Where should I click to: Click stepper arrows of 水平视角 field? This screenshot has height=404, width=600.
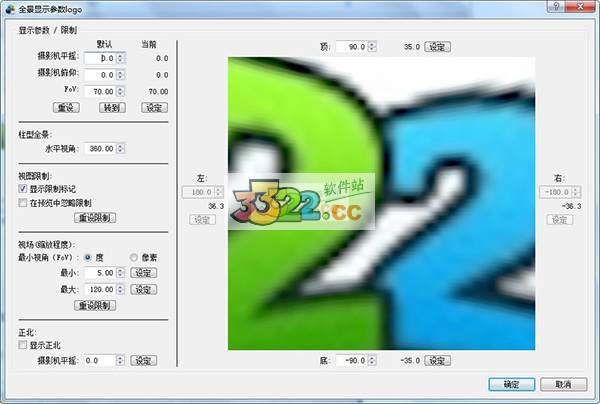click(121, 148)
